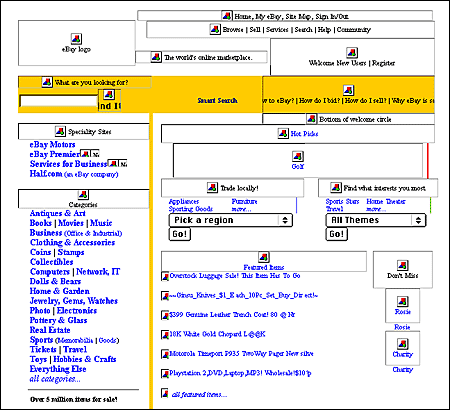Click the Find It image button next to the search box
This screenshot has width=450, height=410.
[109, 100]
